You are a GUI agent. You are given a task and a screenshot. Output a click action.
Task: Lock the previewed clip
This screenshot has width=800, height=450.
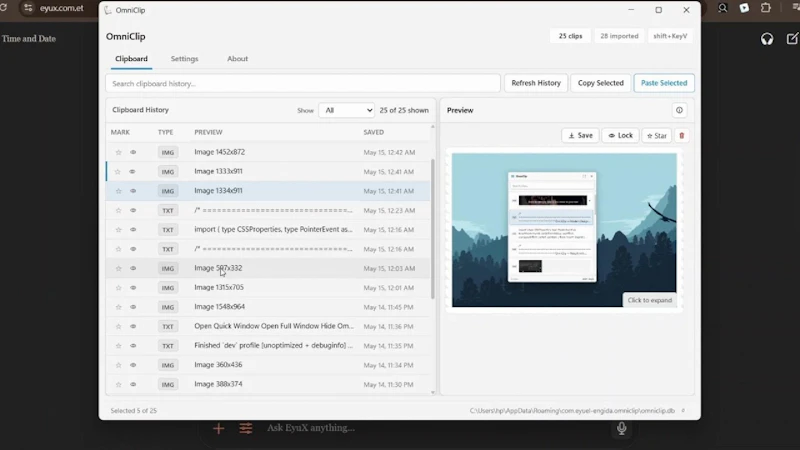[620, 136]
